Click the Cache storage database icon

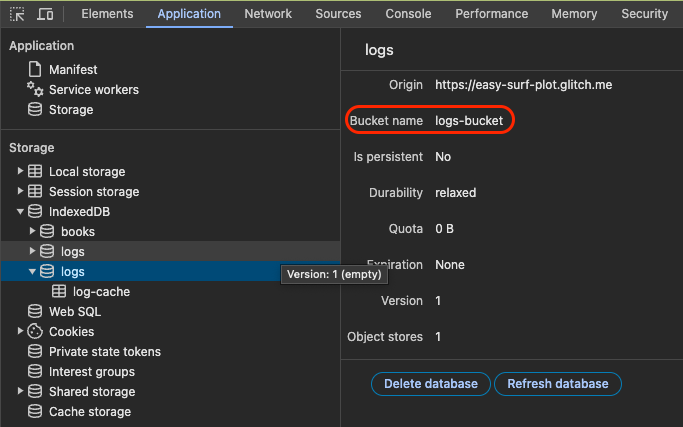35,412
